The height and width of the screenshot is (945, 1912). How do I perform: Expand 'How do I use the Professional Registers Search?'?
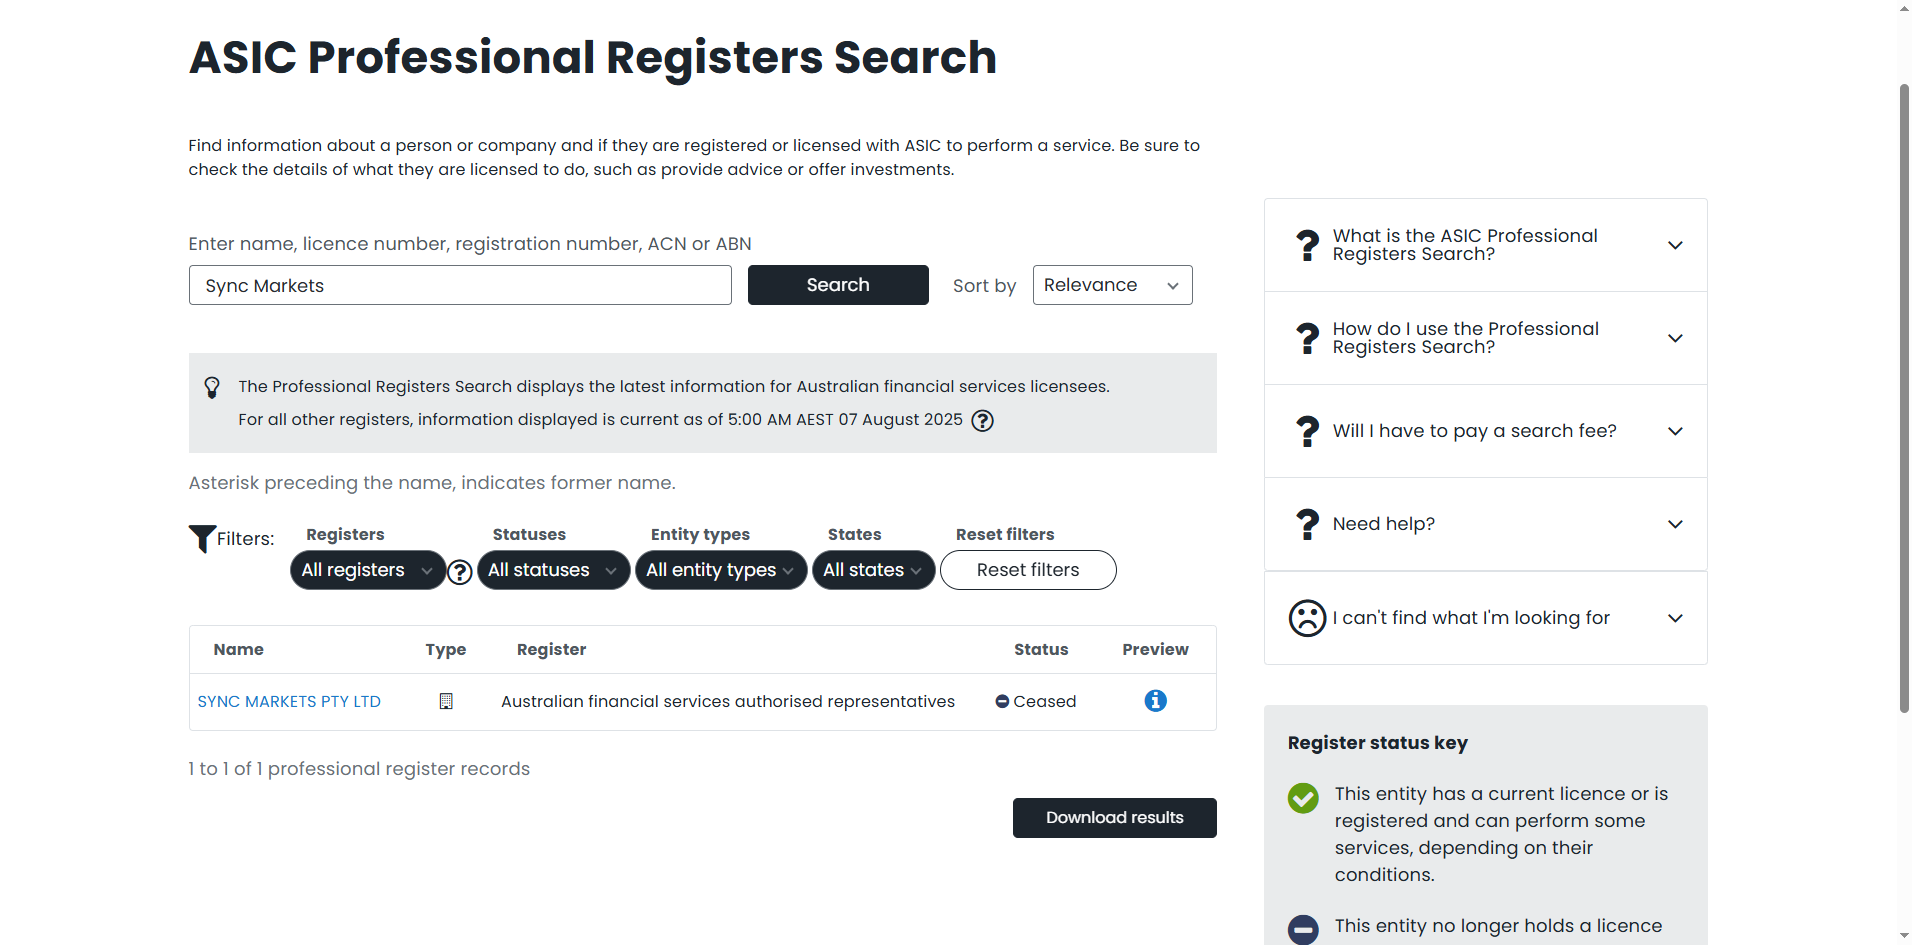tap(1485, 338)
